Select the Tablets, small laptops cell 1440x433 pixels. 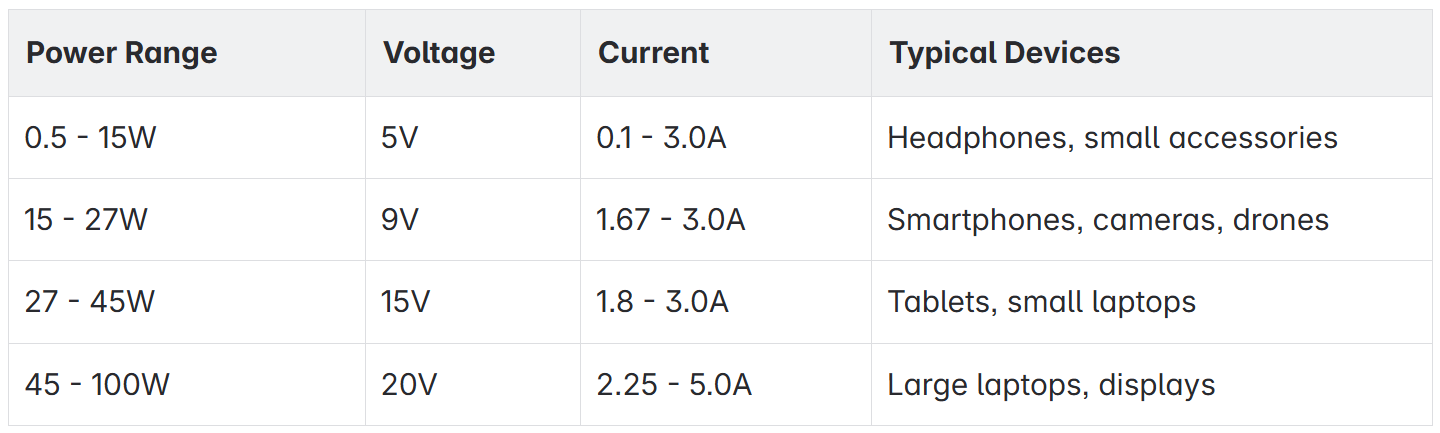(x=1041, y=302)
